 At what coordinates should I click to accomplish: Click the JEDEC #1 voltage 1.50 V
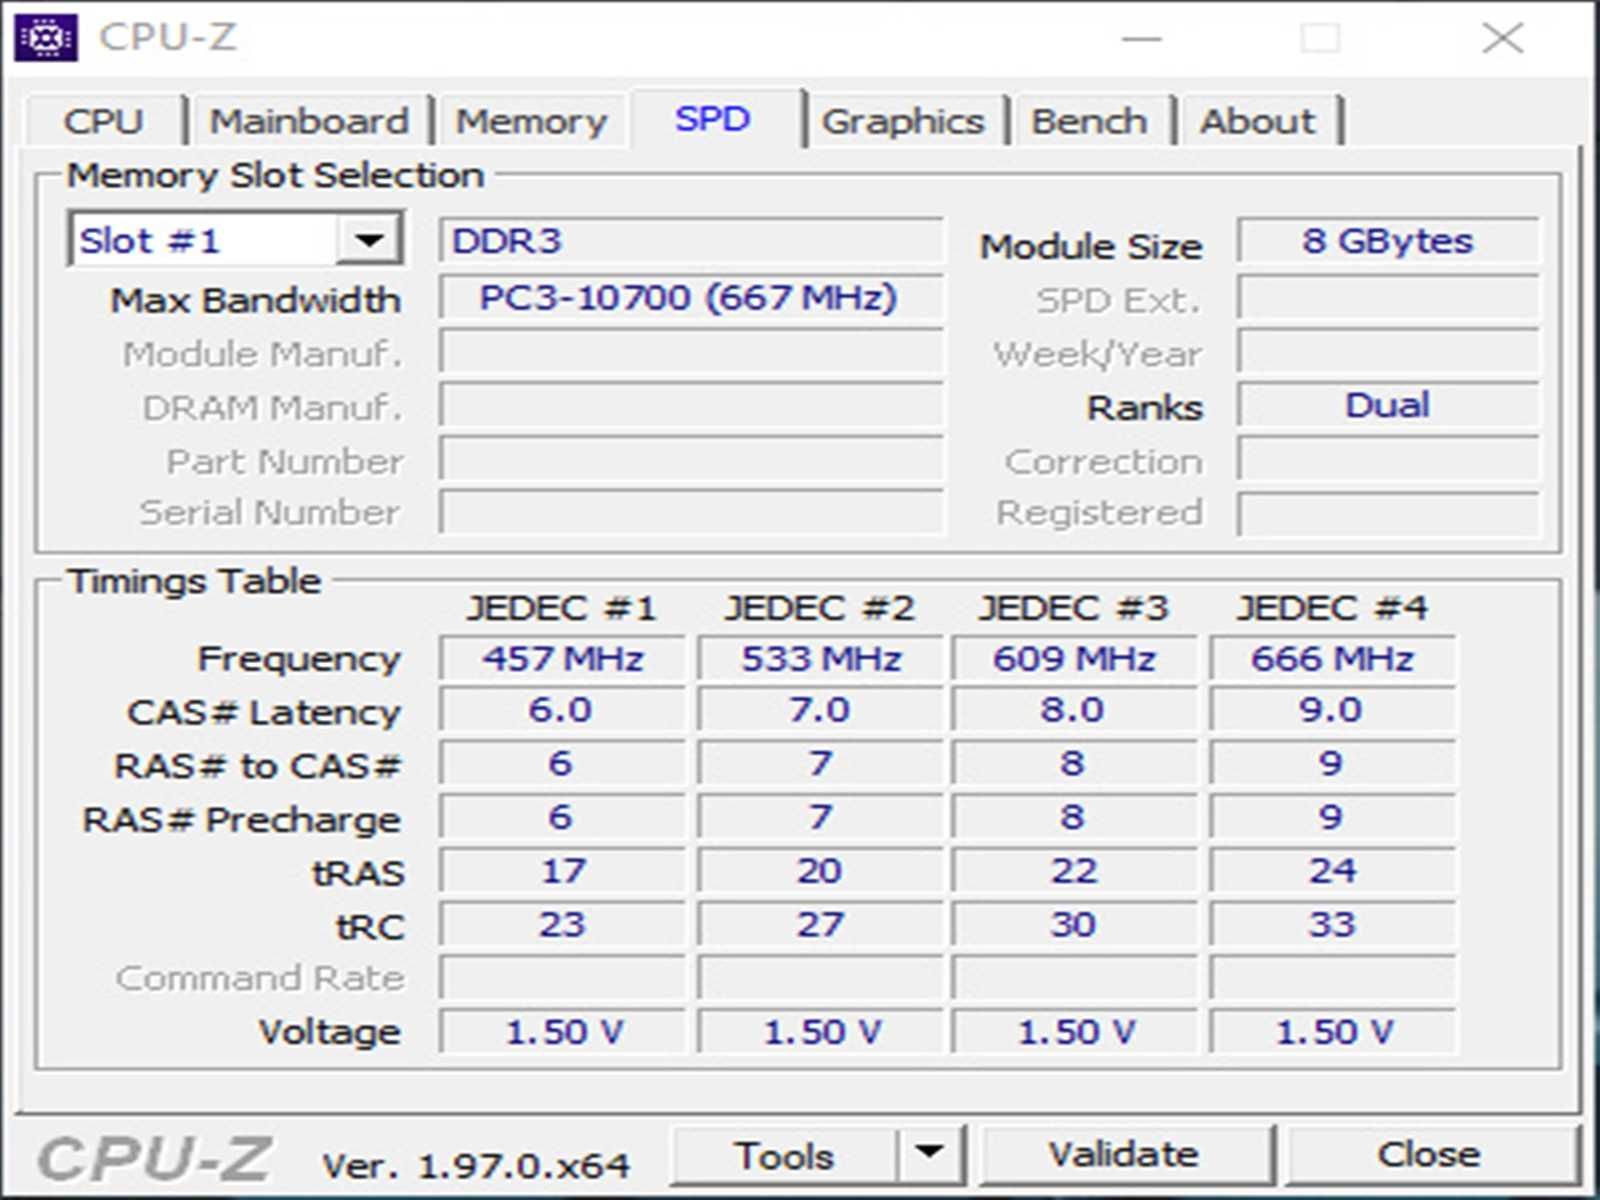[563, 1031]
